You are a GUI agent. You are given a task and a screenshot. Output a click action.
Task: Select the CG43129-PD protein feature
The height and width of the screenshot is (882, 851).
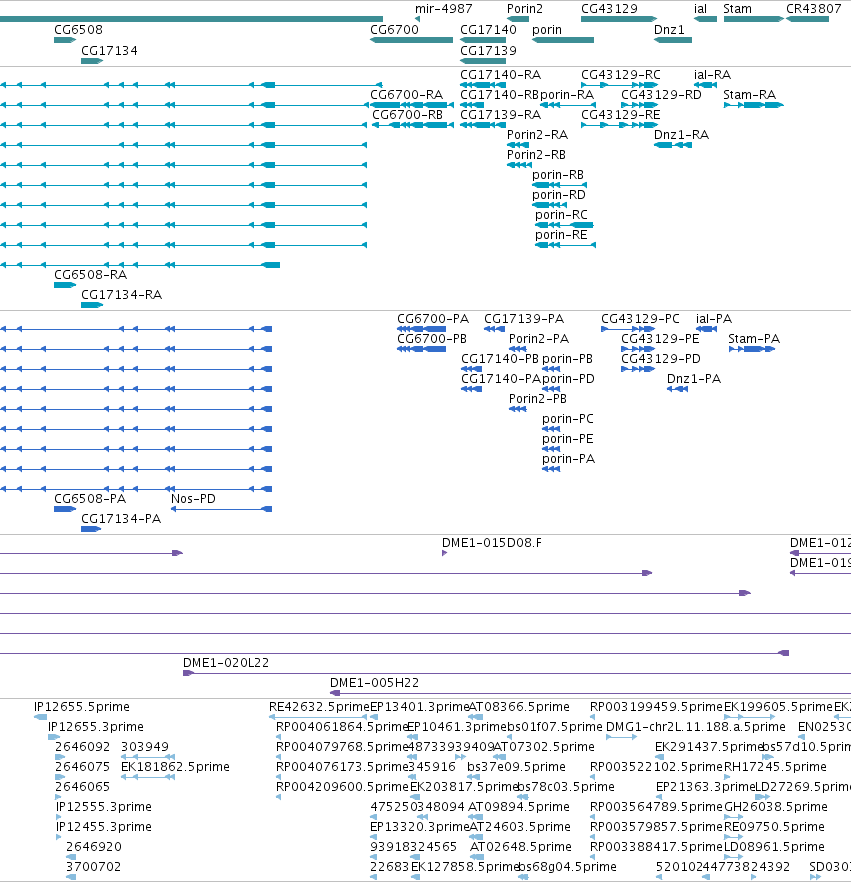click(660, 359)
